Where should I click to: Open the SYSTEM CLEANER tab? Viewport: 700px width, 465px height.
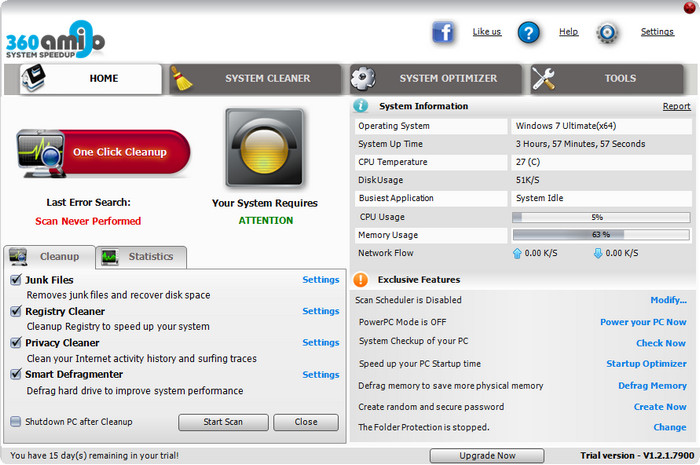click(x=255, y=79)
